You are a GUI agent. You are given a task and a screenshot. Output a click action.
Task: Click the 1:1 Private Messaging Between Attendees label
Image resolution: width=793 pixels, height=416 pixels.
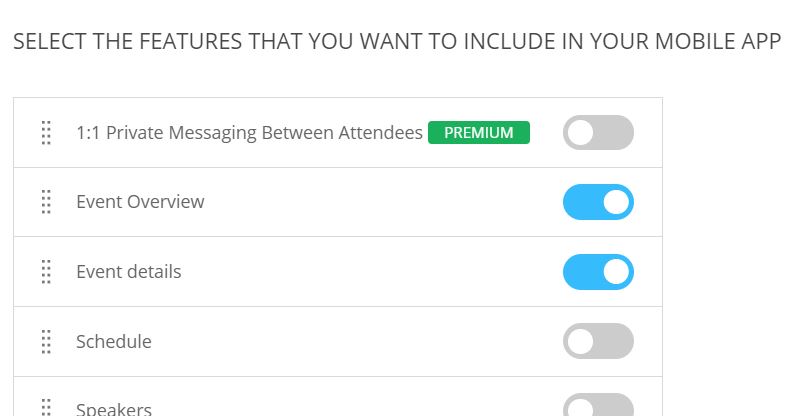point(249,133)
